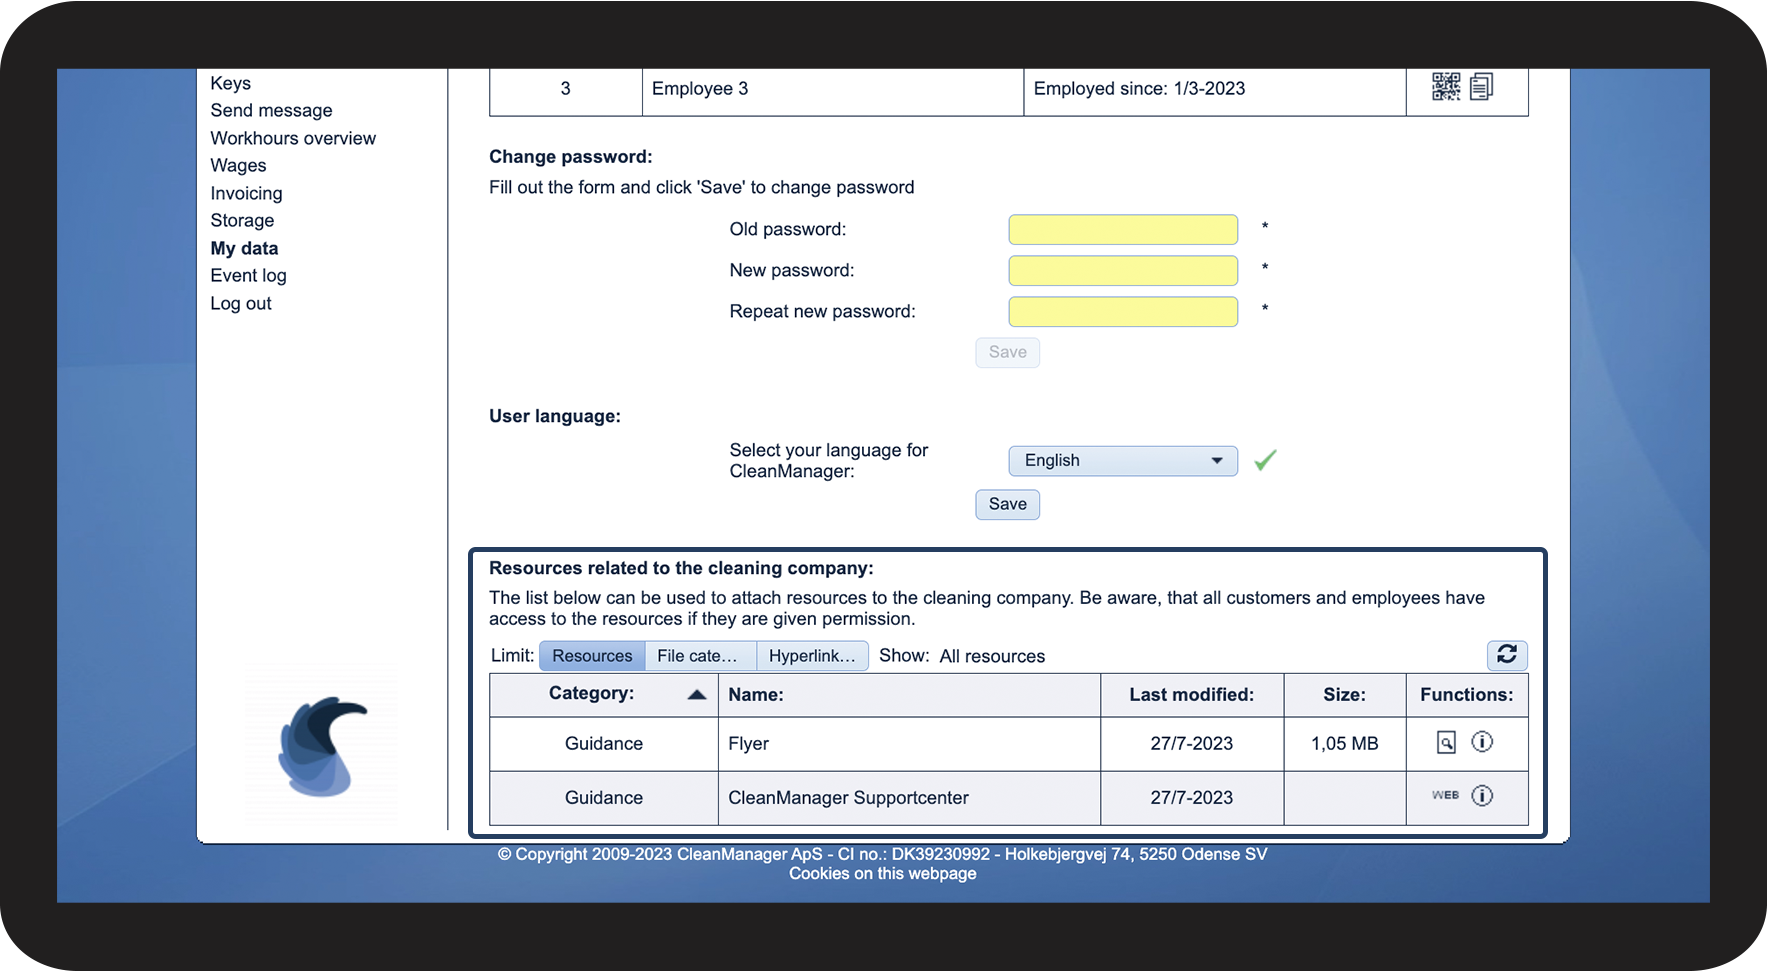Viewport: 1767px width, 971px height.
Task: Save the selected user language
Action: (x=1007, y=504)
